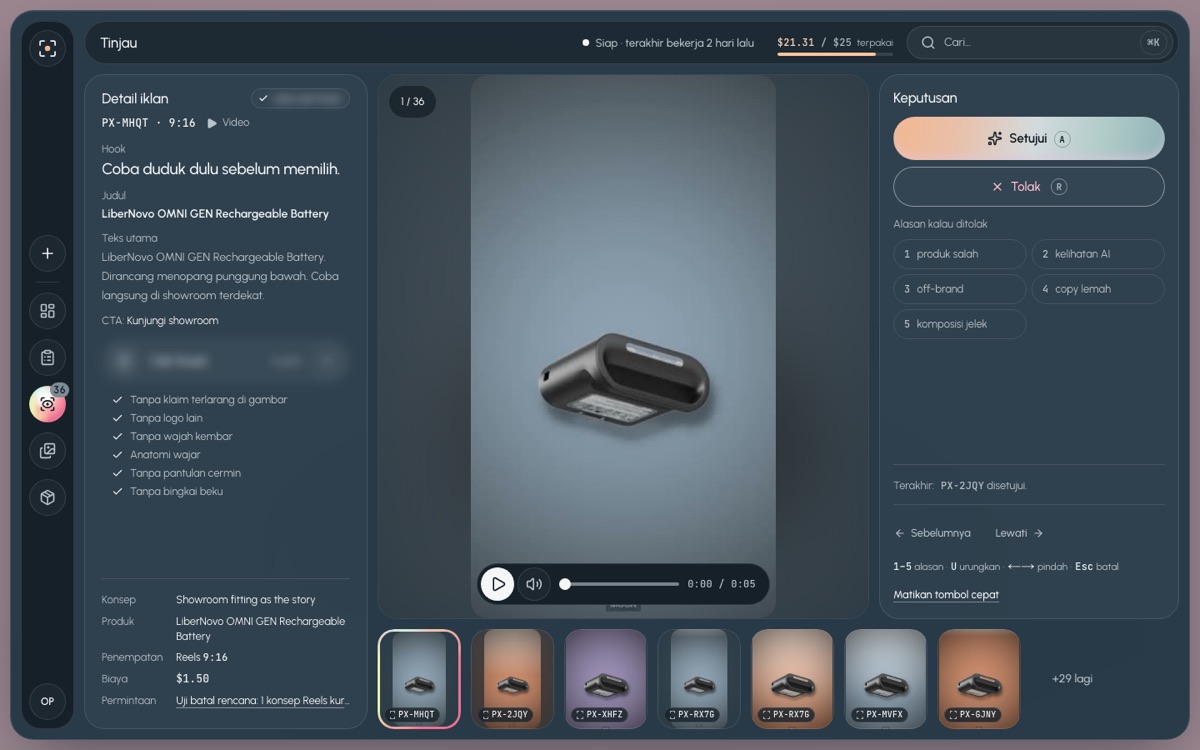The image size is (1200, 750).
Task: Select rejection reason "produk salah"
Action: (x=959, y=254)
